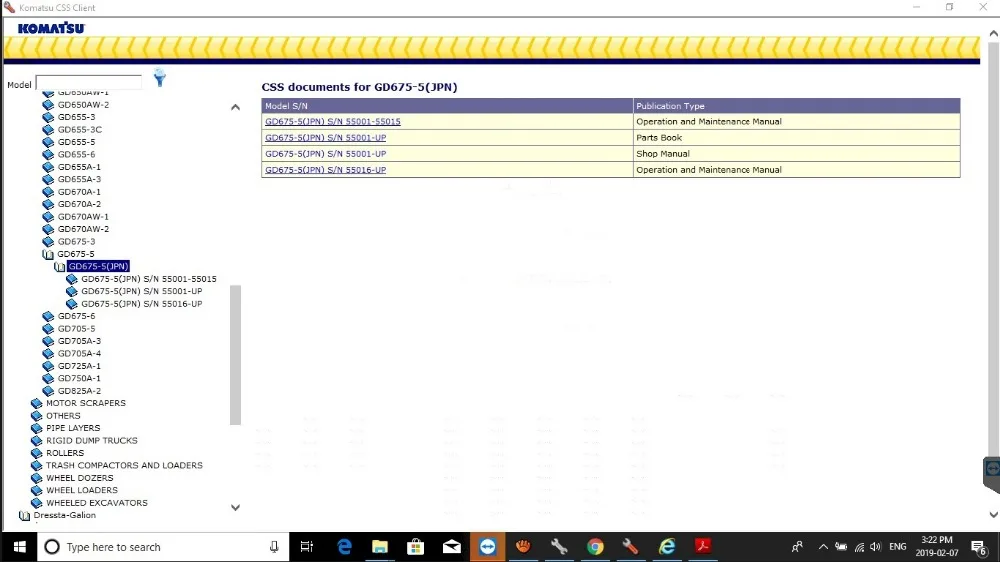Click the book icon beside GD655-3C

point(48,129)
